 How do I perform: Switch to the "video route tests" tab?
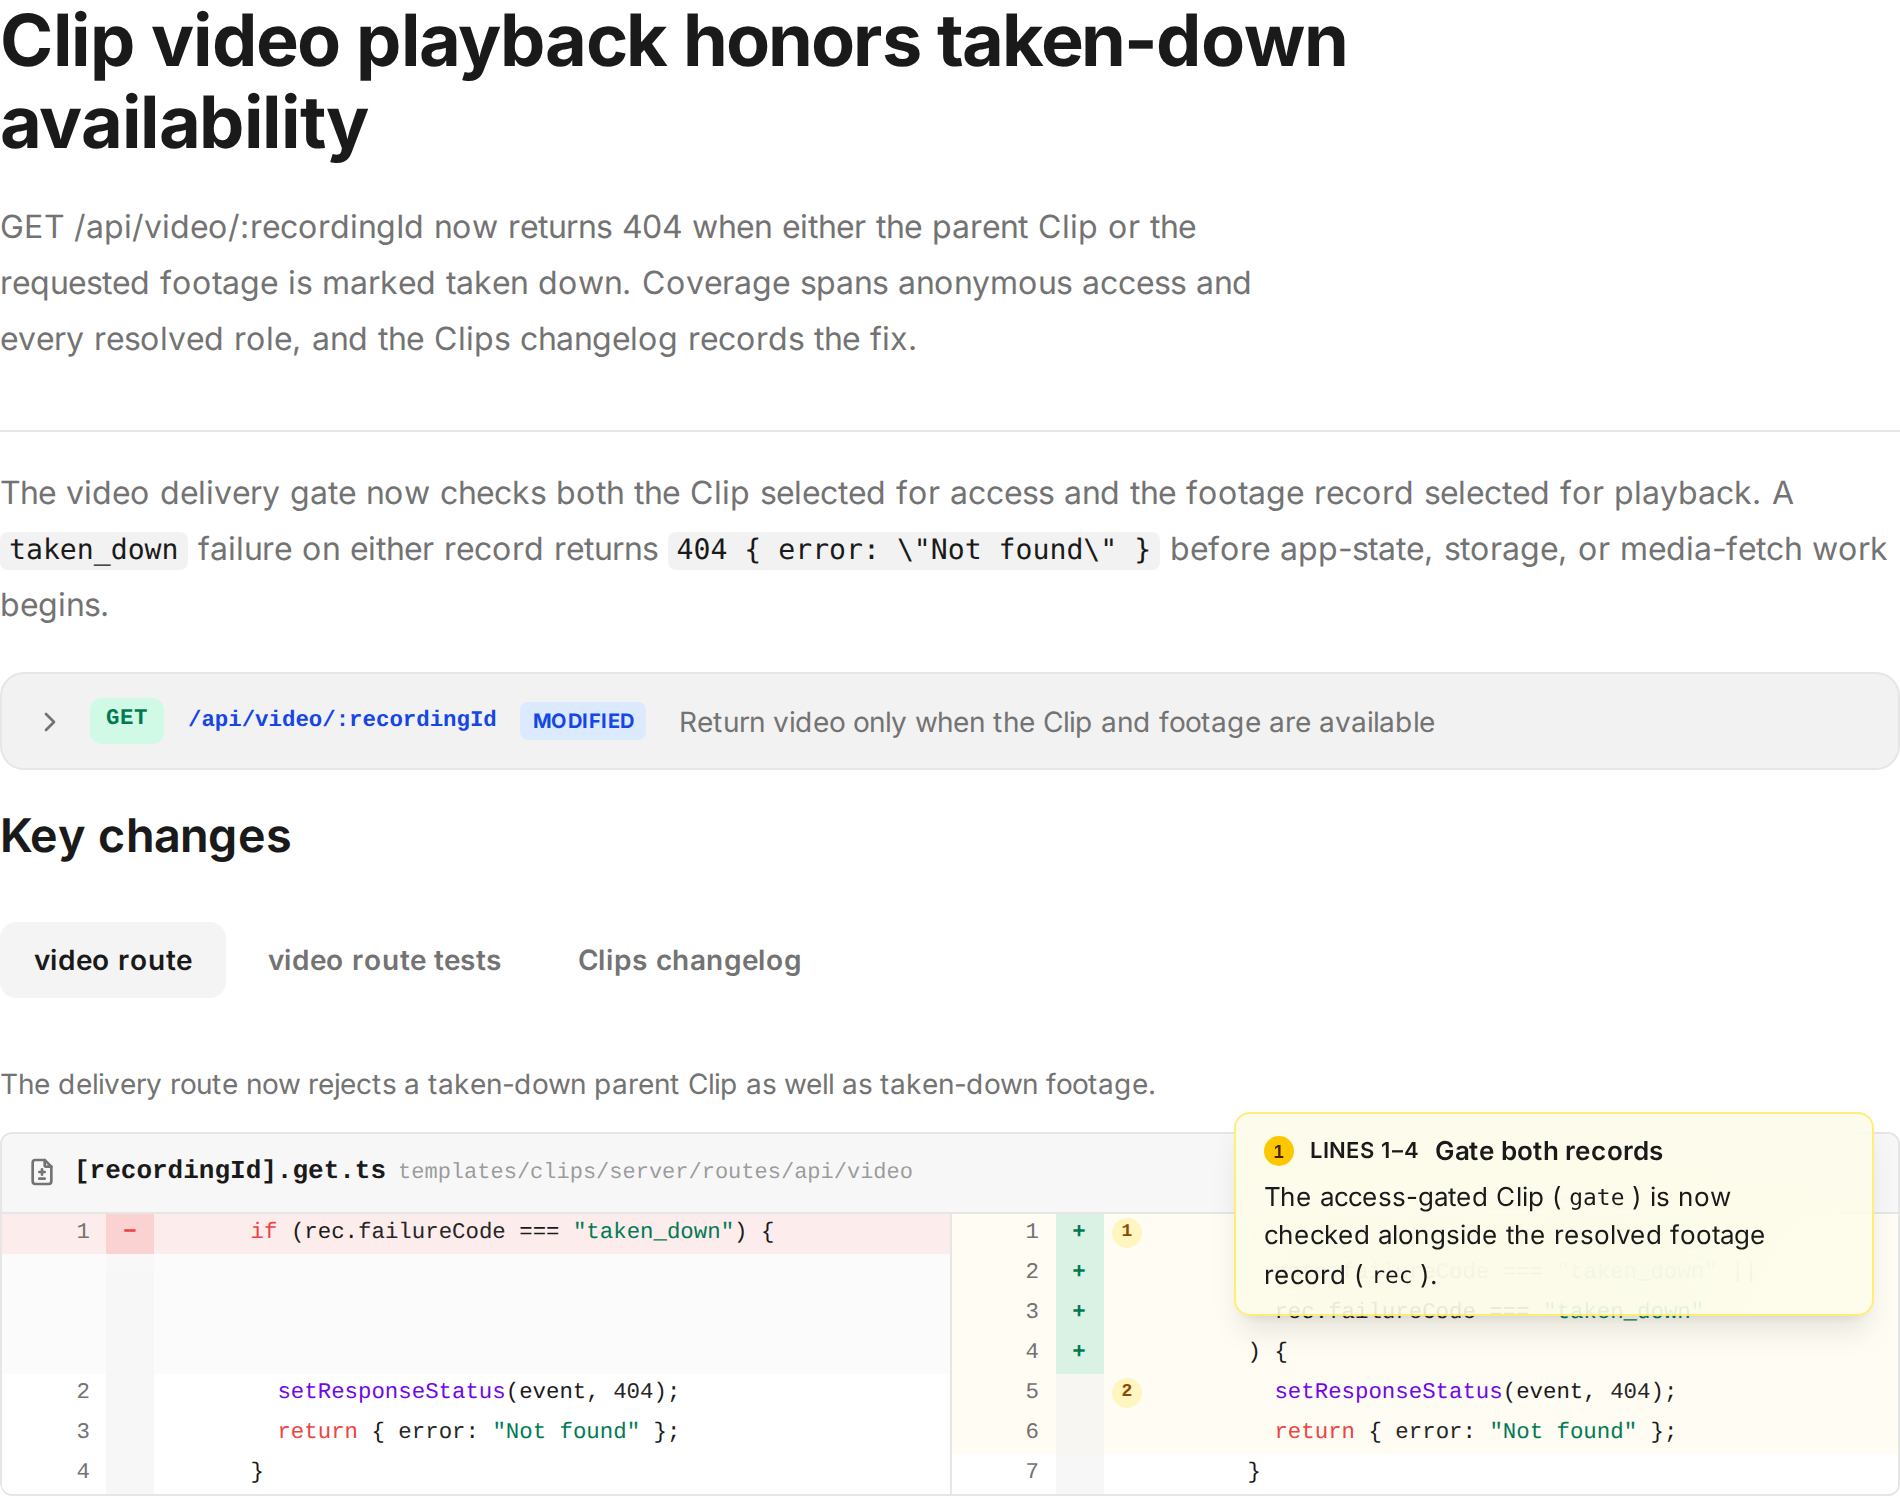pyautogui.click(x=384, y=960)
